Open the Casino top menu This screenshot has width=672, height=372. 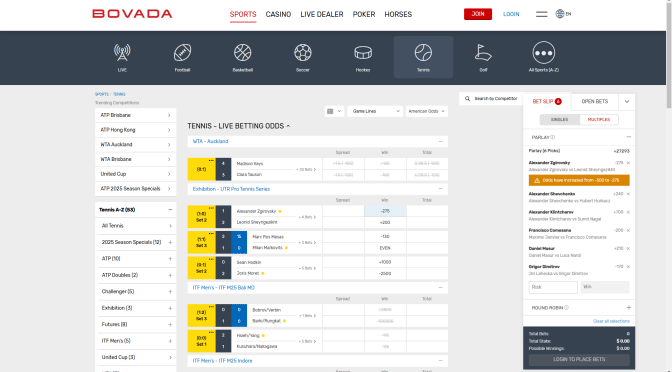click(x=278, y=15)
